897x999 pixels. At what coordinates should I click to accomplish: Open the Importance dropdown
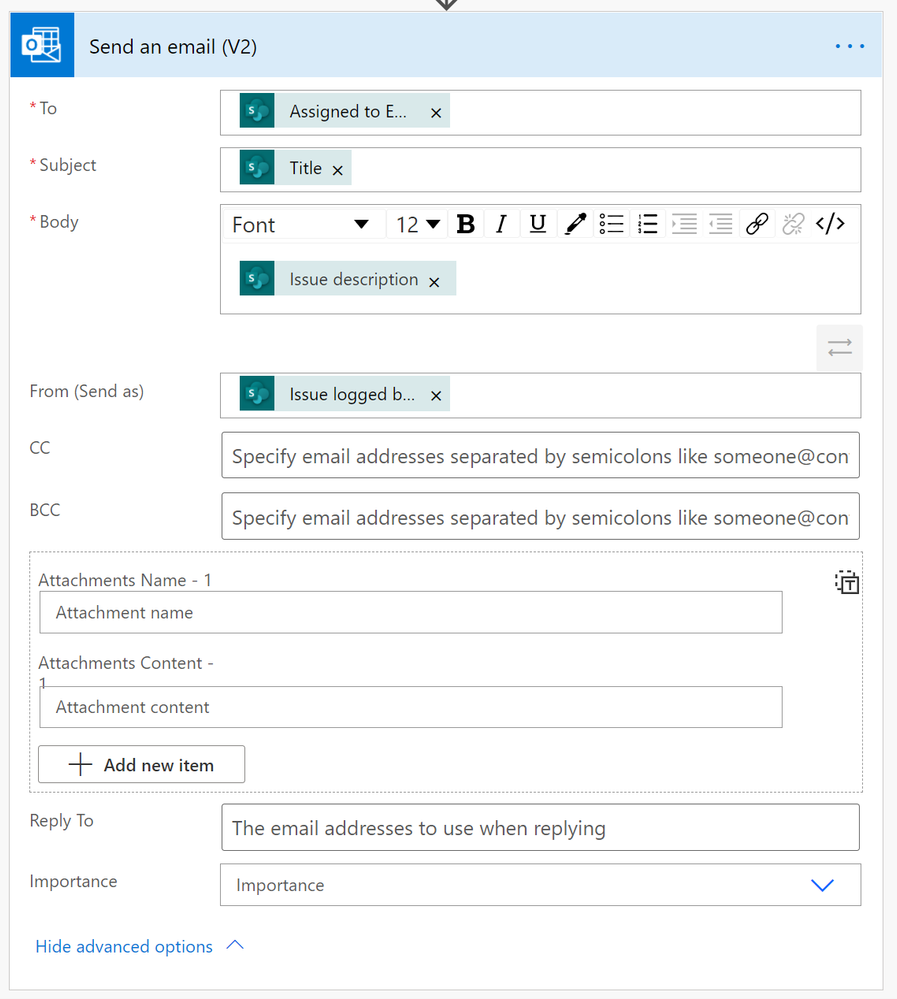click(x=540, y=885)
